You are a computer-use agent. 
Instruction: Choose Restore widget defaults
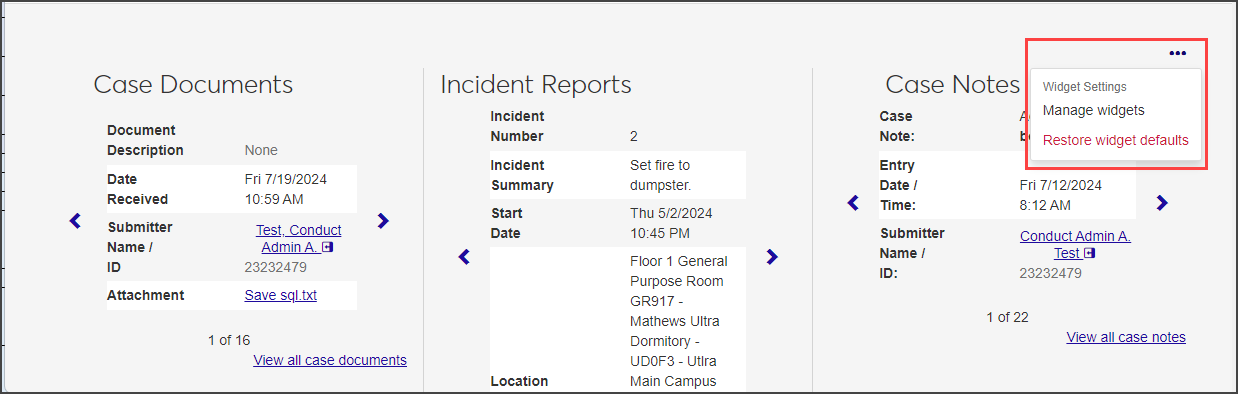1115,140
